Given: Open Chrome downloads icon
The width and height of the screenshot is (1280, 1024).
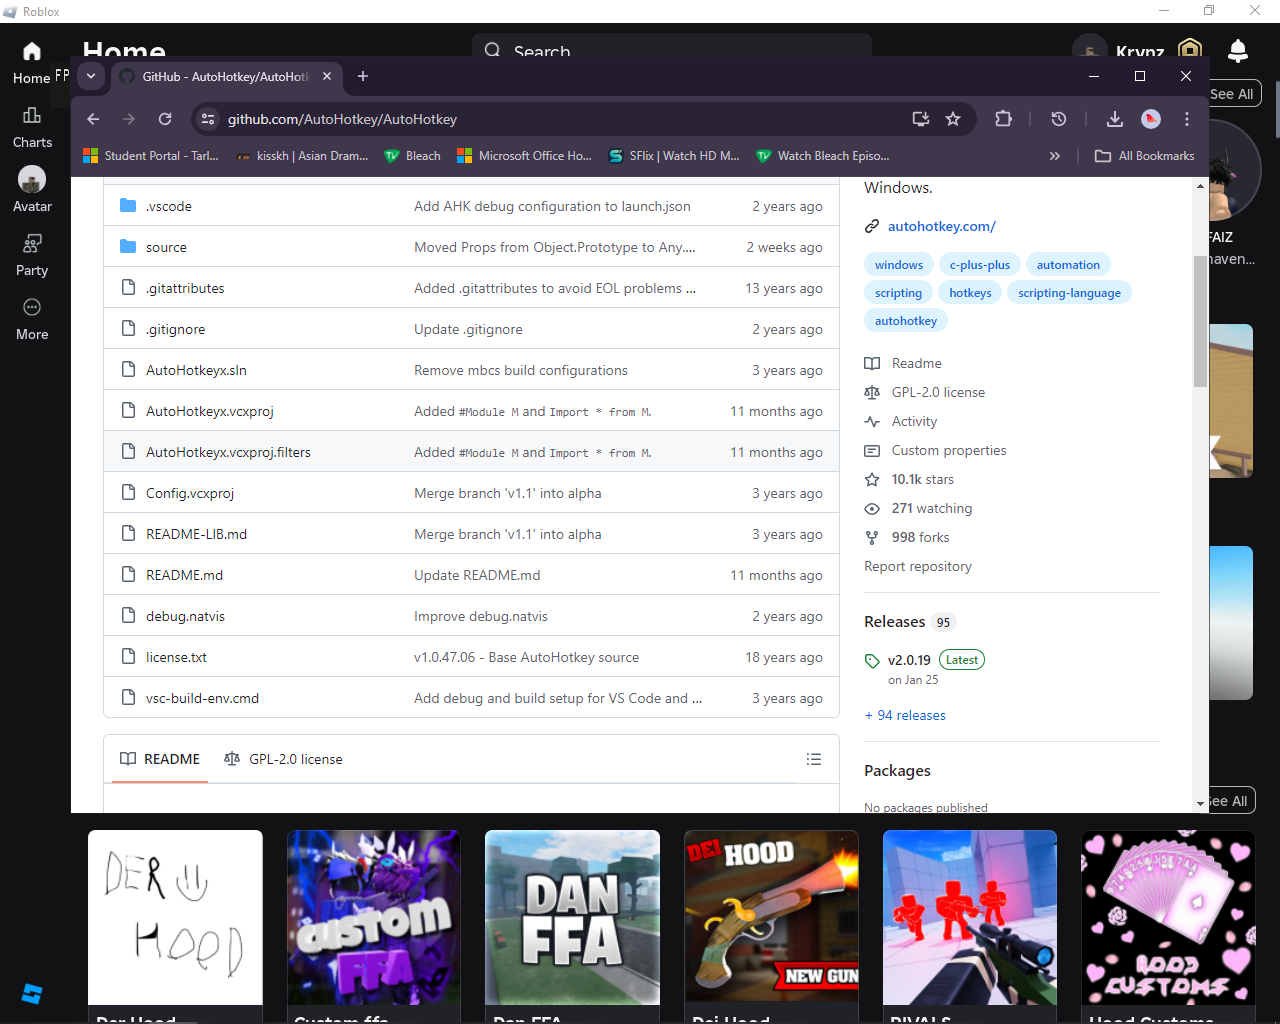Looking at the screenshot, I should 1115,119.
